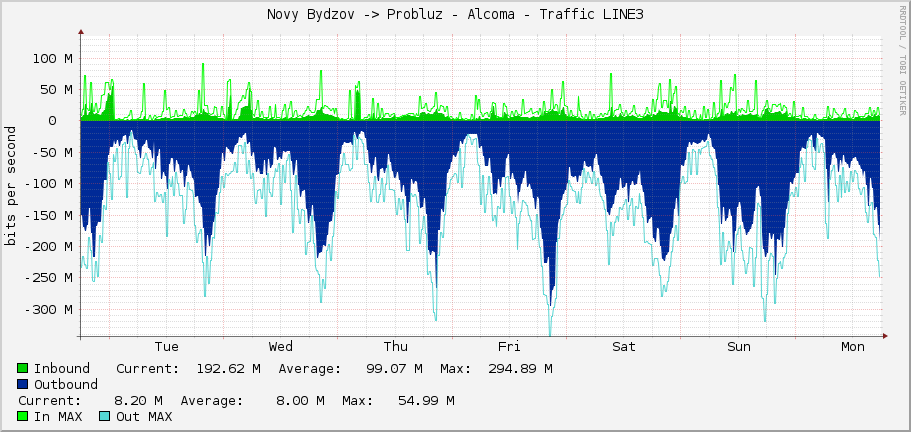Viewport: 911px width, 432px height.
Task: Click the 'Mon' x-axis day label
Action: pyautogui.click(x=853, y=347)
